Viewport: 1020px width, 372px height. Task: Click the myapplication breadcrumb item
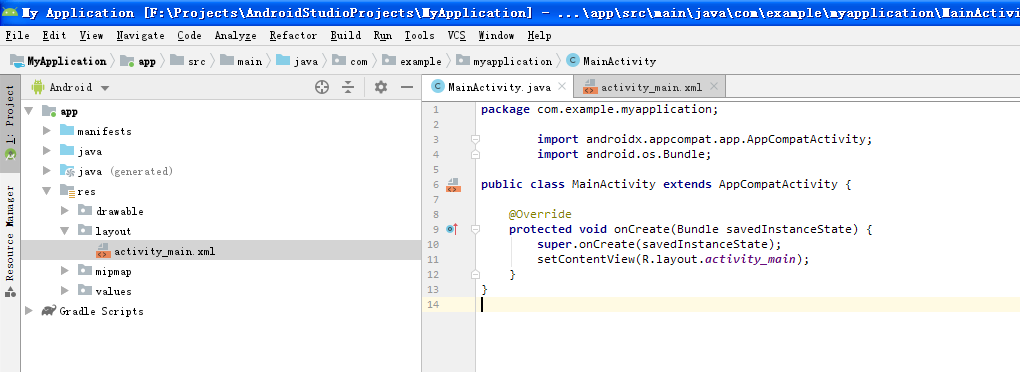coord(504,61)
